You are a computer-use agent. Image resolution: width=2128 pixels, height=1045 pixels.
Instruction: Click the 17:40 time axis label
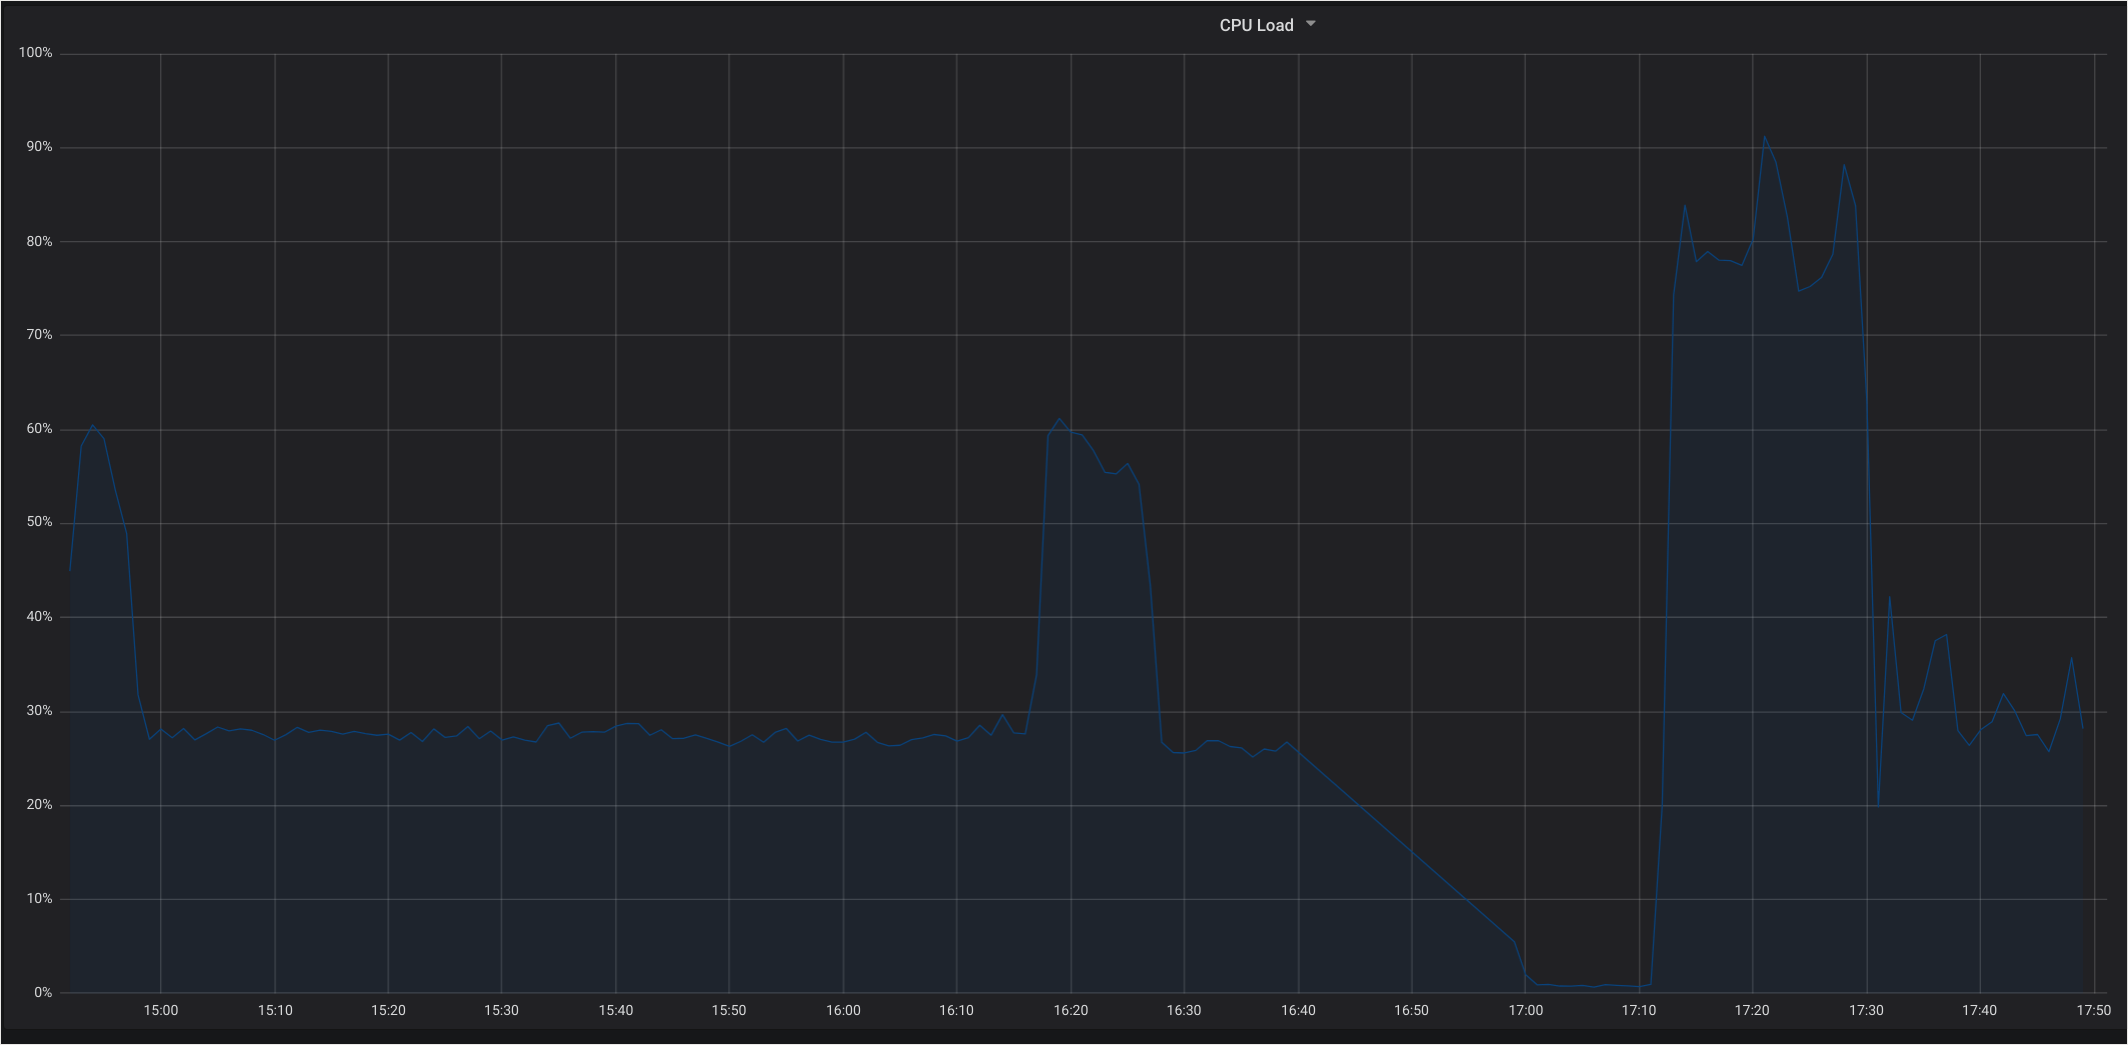click(1979, 1010)
